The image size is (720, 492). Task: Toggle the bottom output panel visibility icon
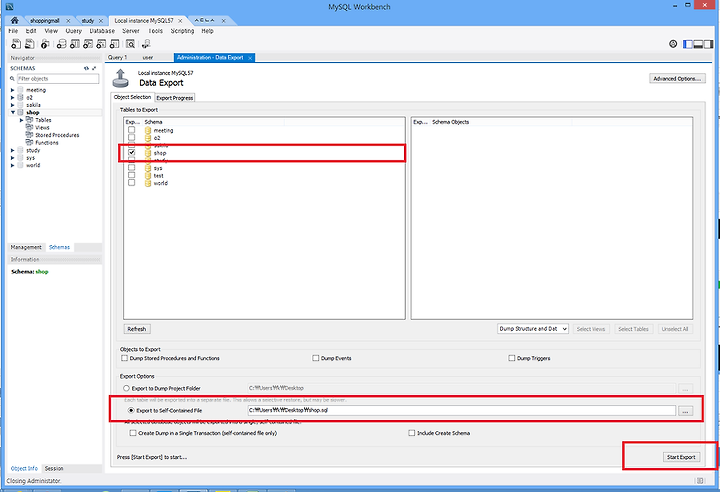coord(698,44)
